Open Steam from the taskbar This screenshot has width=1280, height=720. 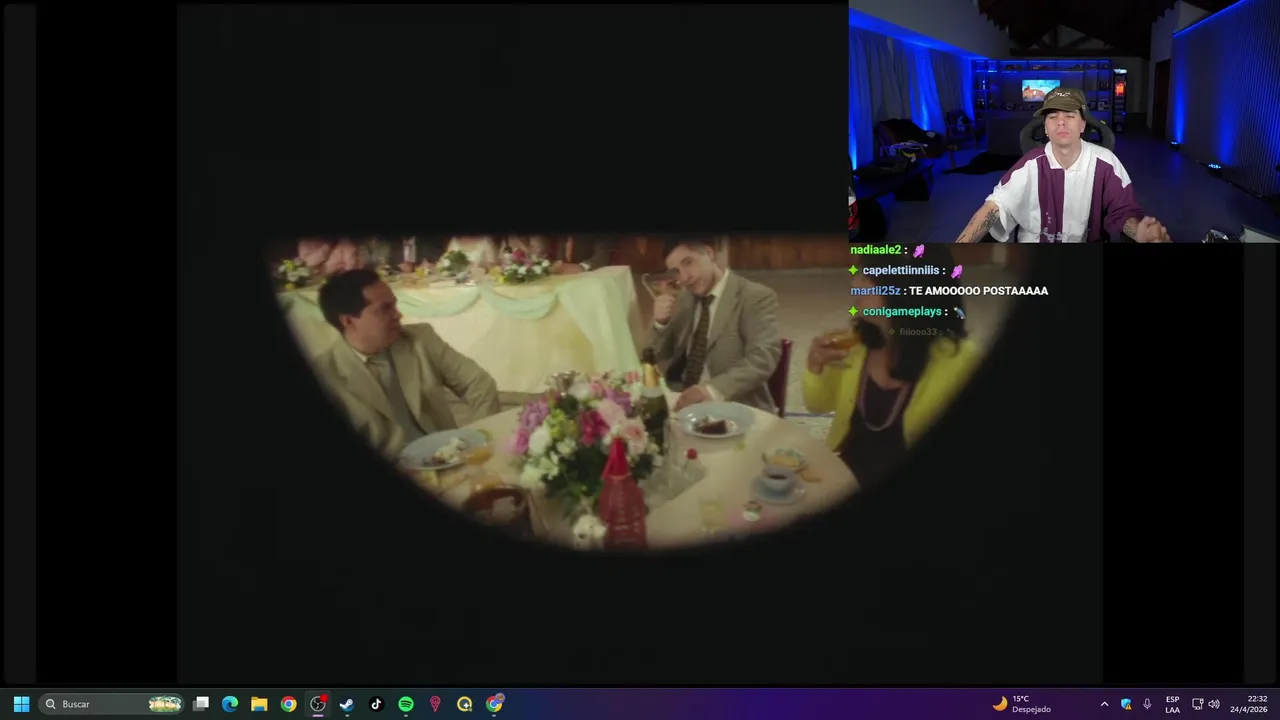pyautogui.click(x=347, y=704)
